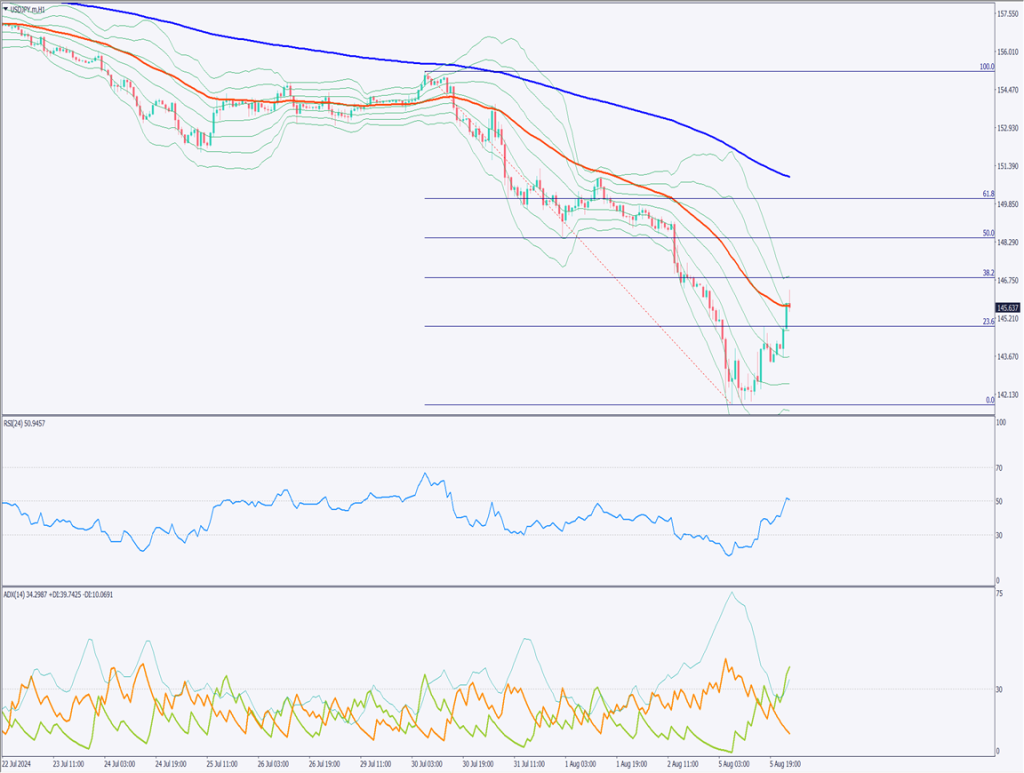This screenshot has width=1024, height=773.
Task: Select the Fibonacci 38.2 level label
Action: [987, 272]
